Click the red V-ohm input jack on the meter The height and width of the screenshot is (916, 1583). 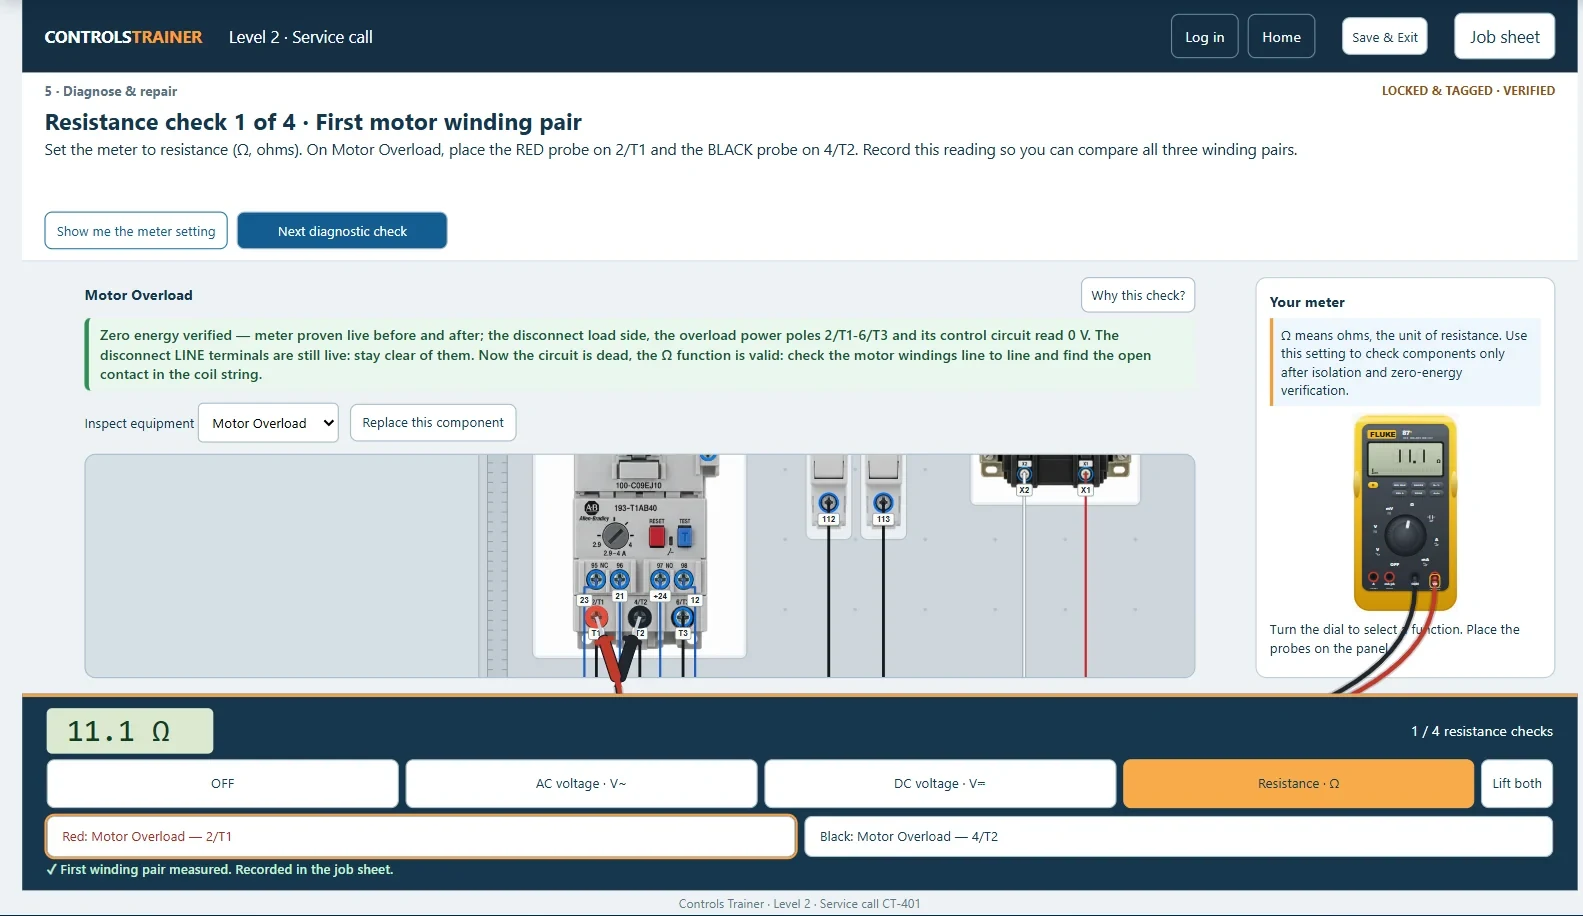[1434, 580]
